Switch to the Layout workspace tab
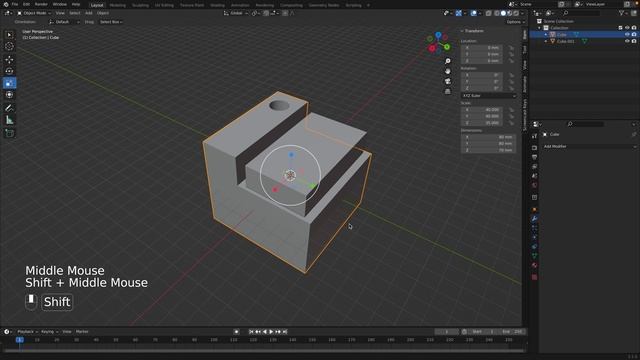Viewport: 640px width, 360px height. click(x=97, y=5)
